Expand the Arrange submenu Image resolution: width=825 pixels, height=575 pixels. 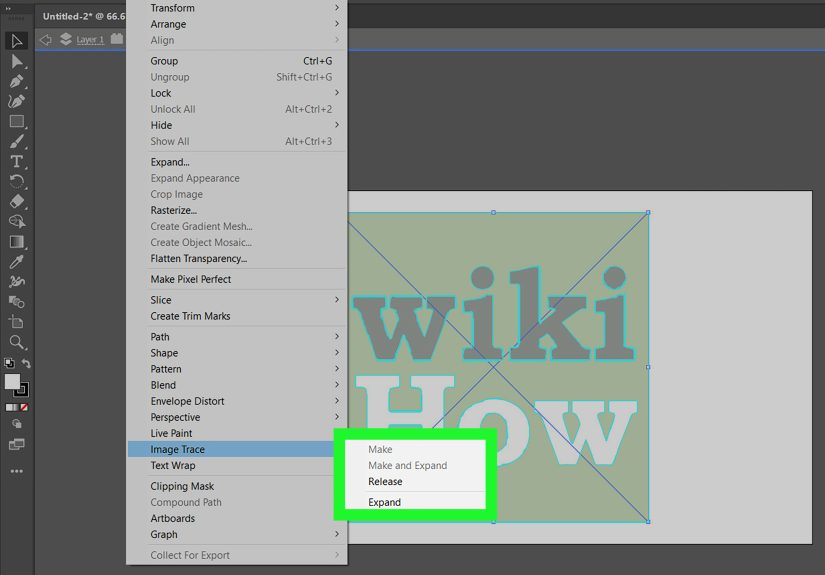(x=237, y=24)
